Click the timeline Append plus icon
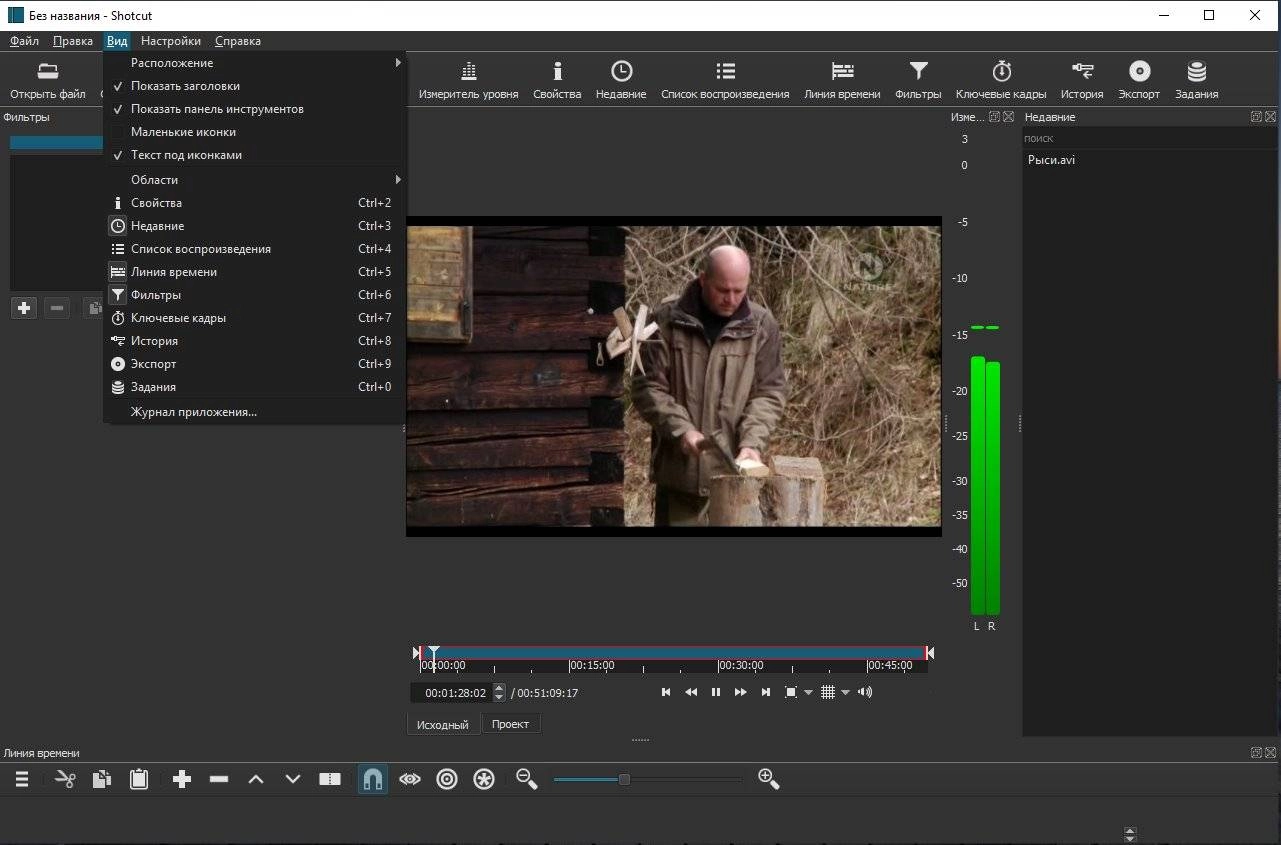1281x845 pixels. 182,779
